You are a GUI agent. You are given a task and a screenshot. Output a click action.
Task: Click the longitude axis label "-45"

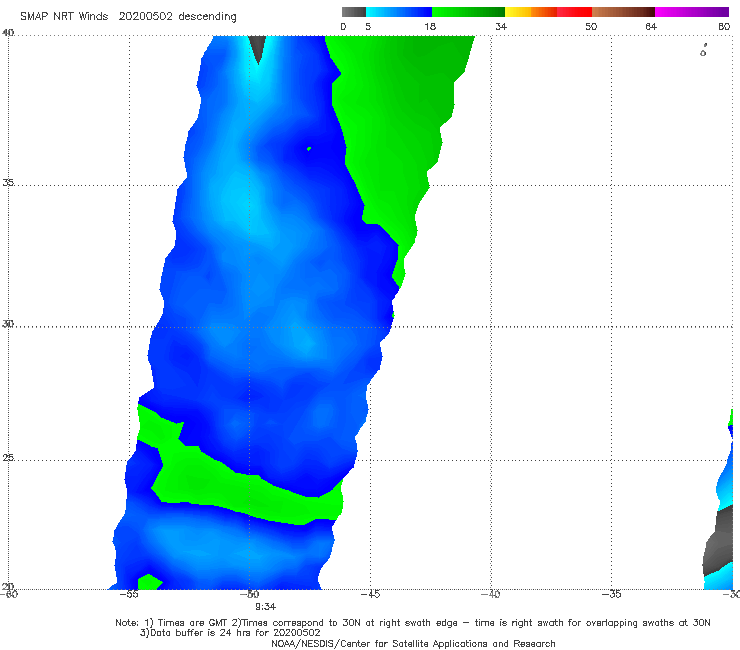[370, 594]
